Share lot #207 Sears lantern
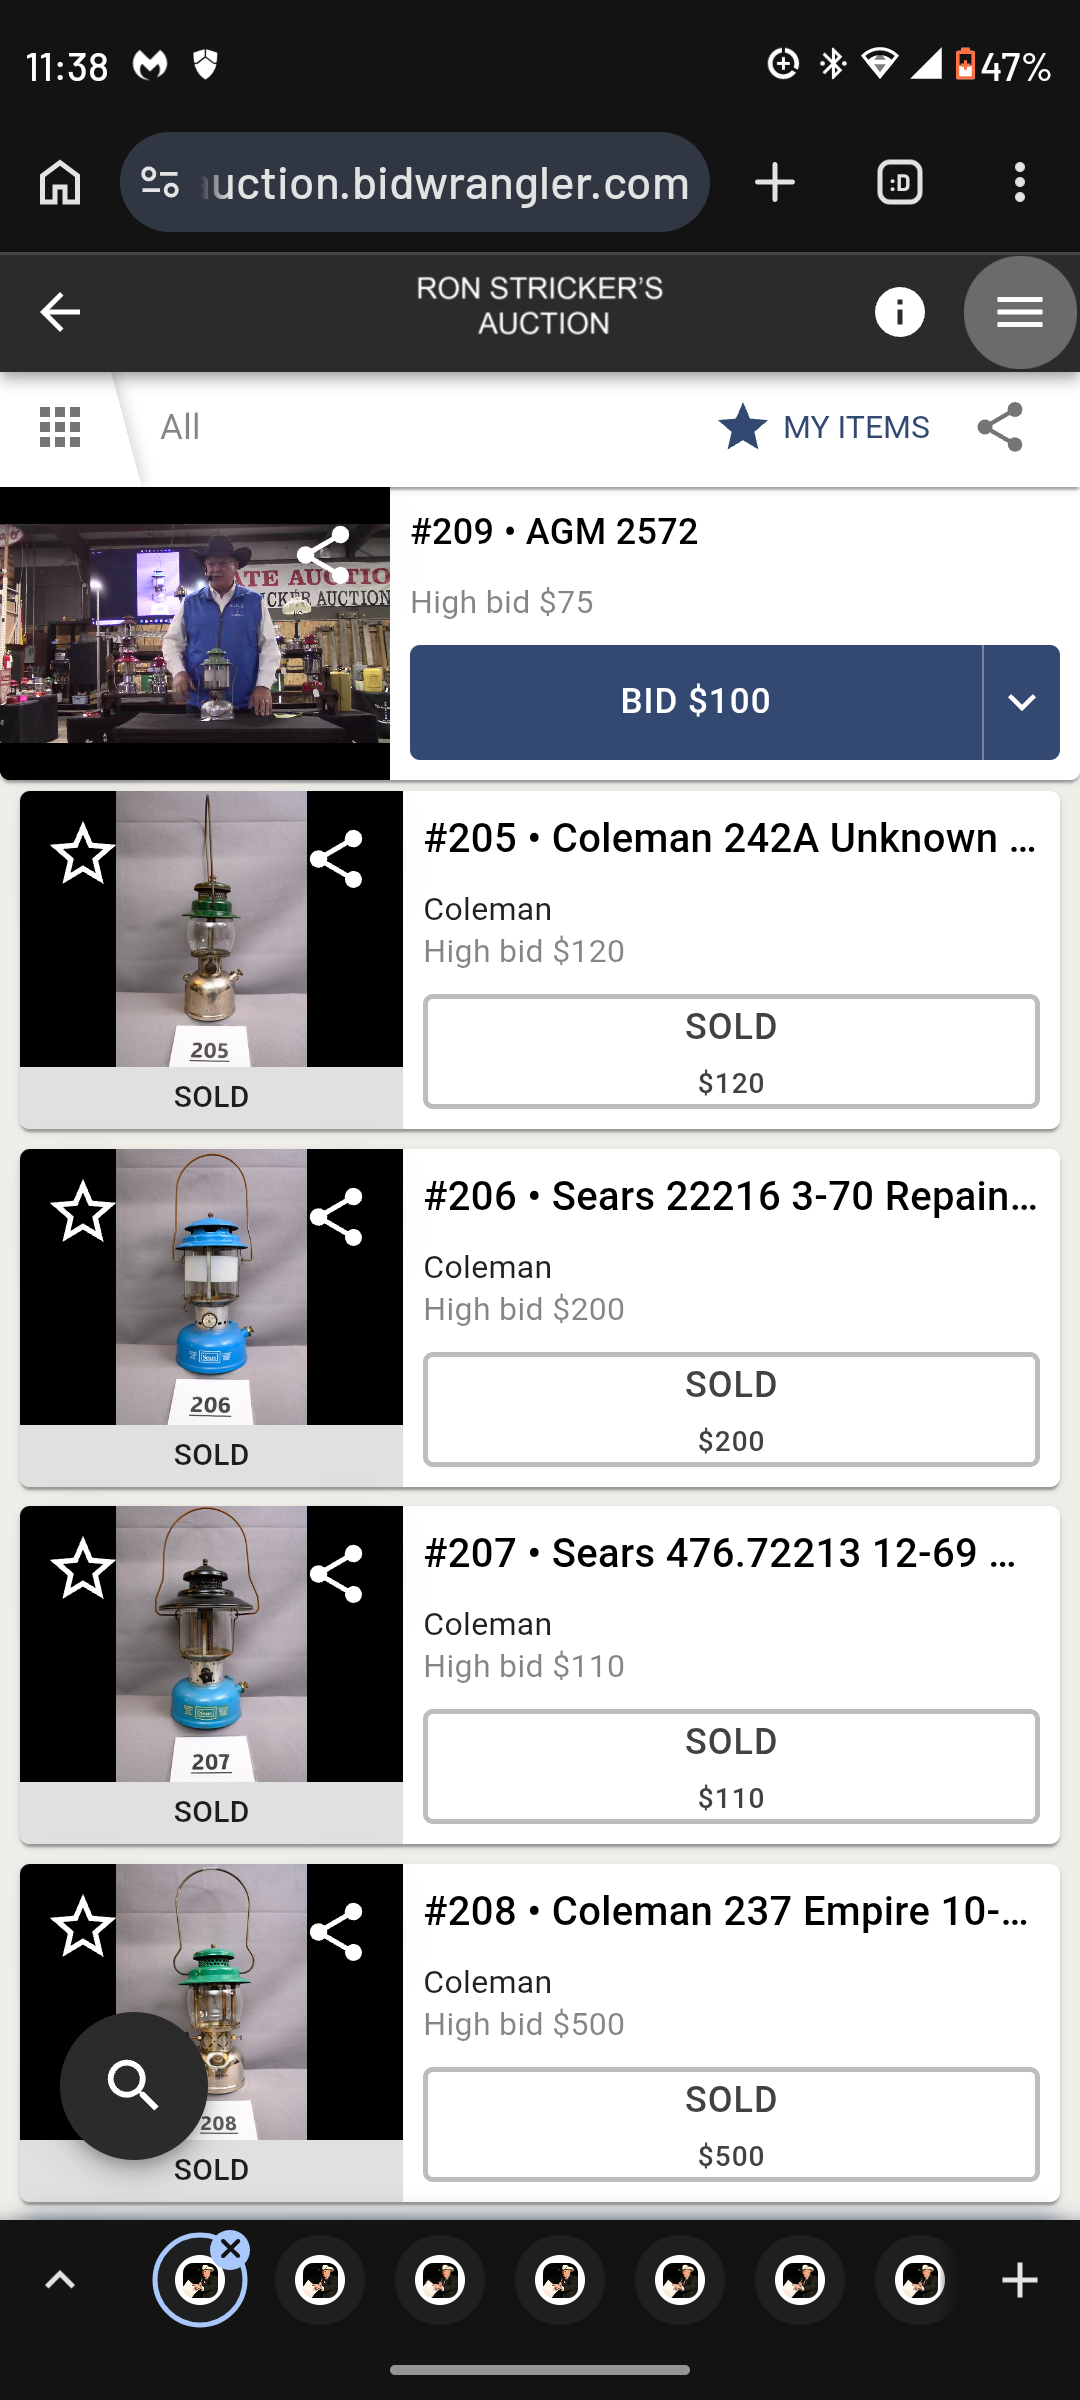Viewport: 1080px width, 2400px height. [336, 1573]
